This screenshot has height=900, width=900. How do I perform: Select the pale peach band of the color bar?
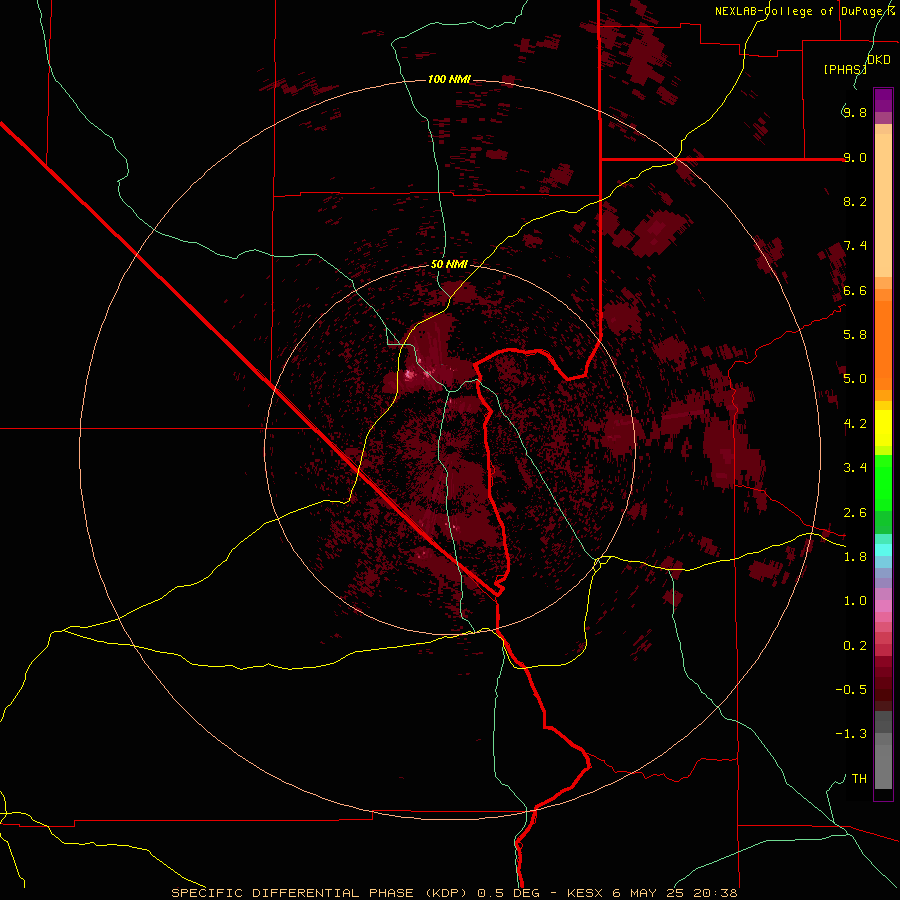[x=883, y=205]
